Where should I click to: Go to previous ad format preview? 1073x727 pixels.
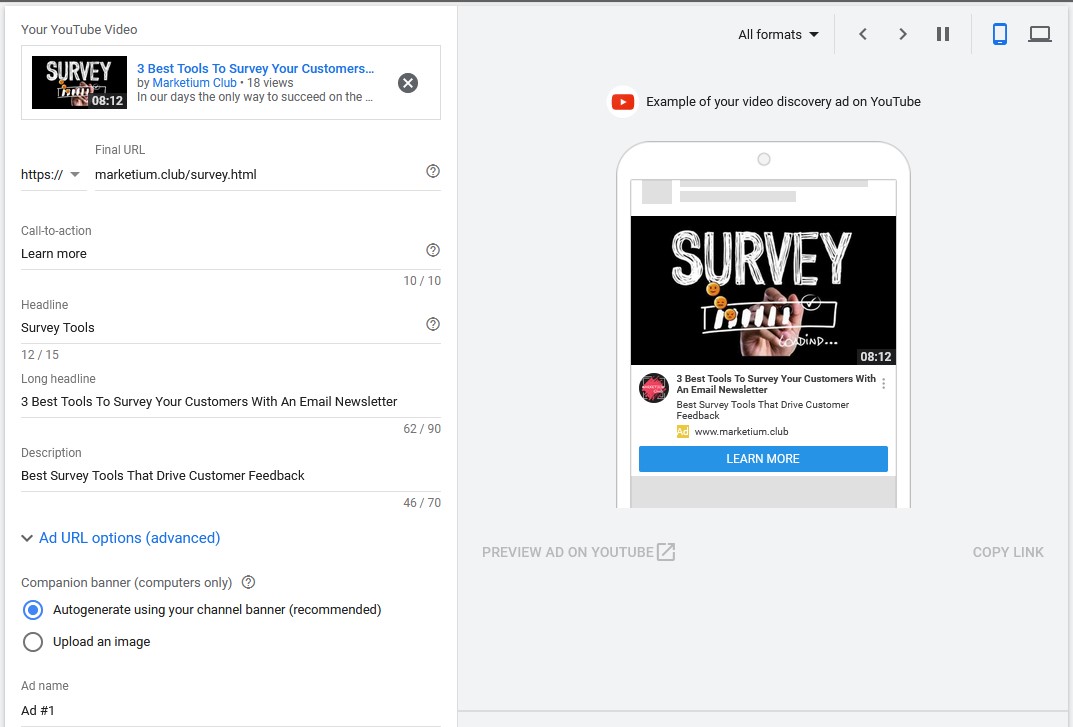863,34
